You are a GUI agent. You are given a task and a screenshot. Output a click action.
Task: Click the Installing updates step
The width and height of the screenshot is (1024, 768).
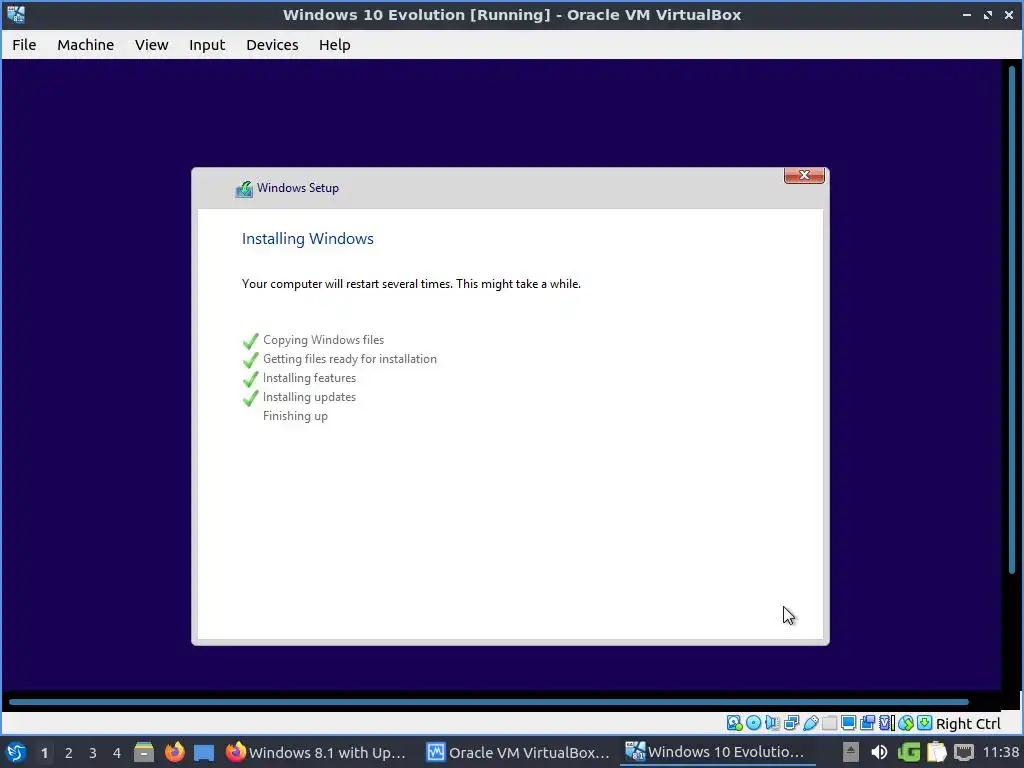(x=309, y=396)
